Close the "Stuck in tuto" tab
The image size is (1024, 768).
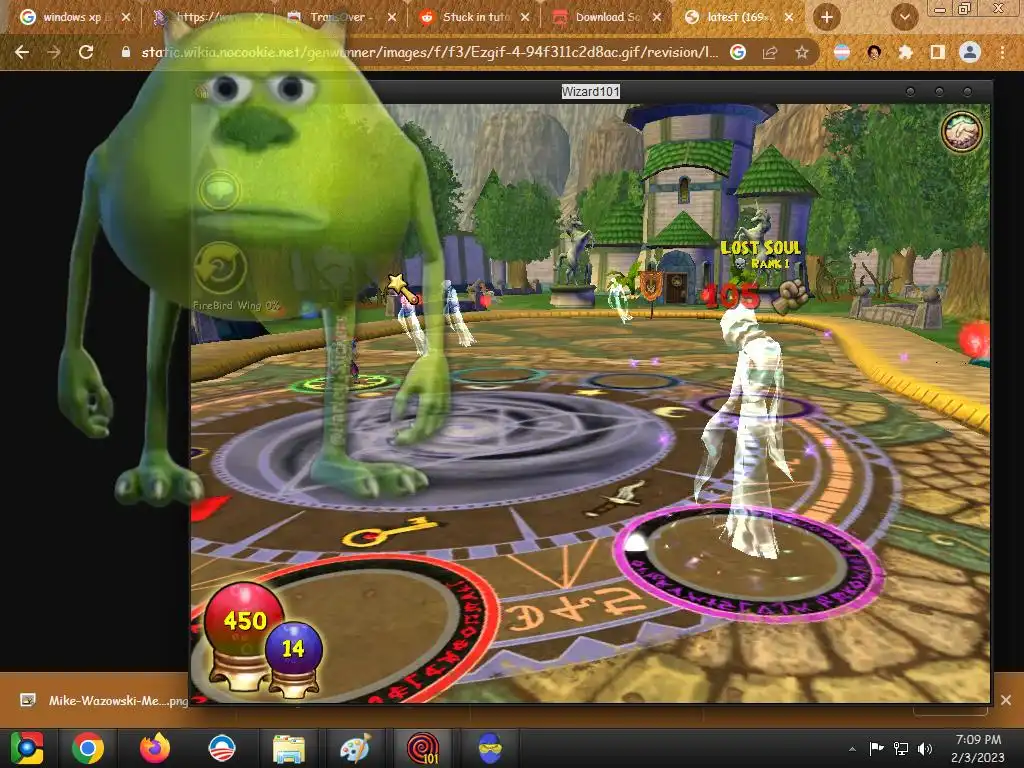pos(525,18)
